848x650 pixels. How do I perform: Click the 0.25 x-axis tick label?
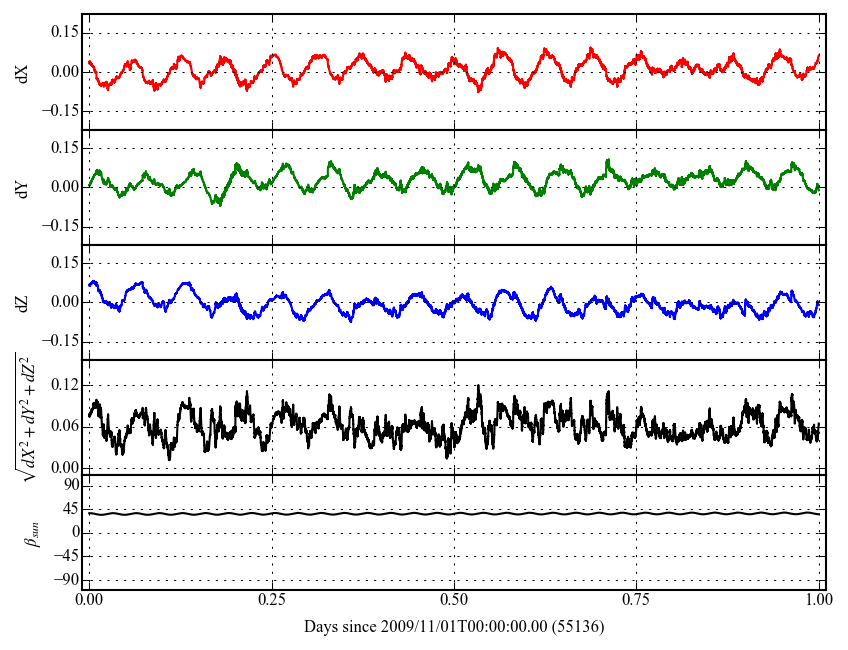click(271, 601)
